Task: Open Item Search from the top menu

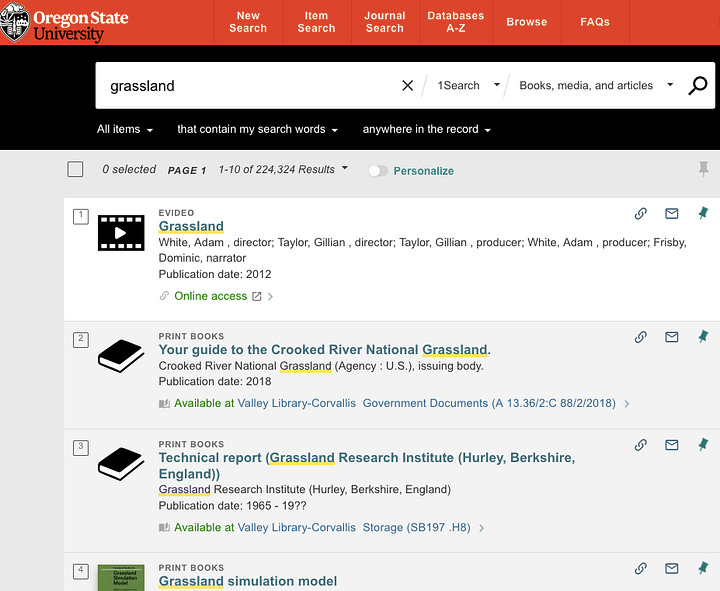Action: click(316, 22)
